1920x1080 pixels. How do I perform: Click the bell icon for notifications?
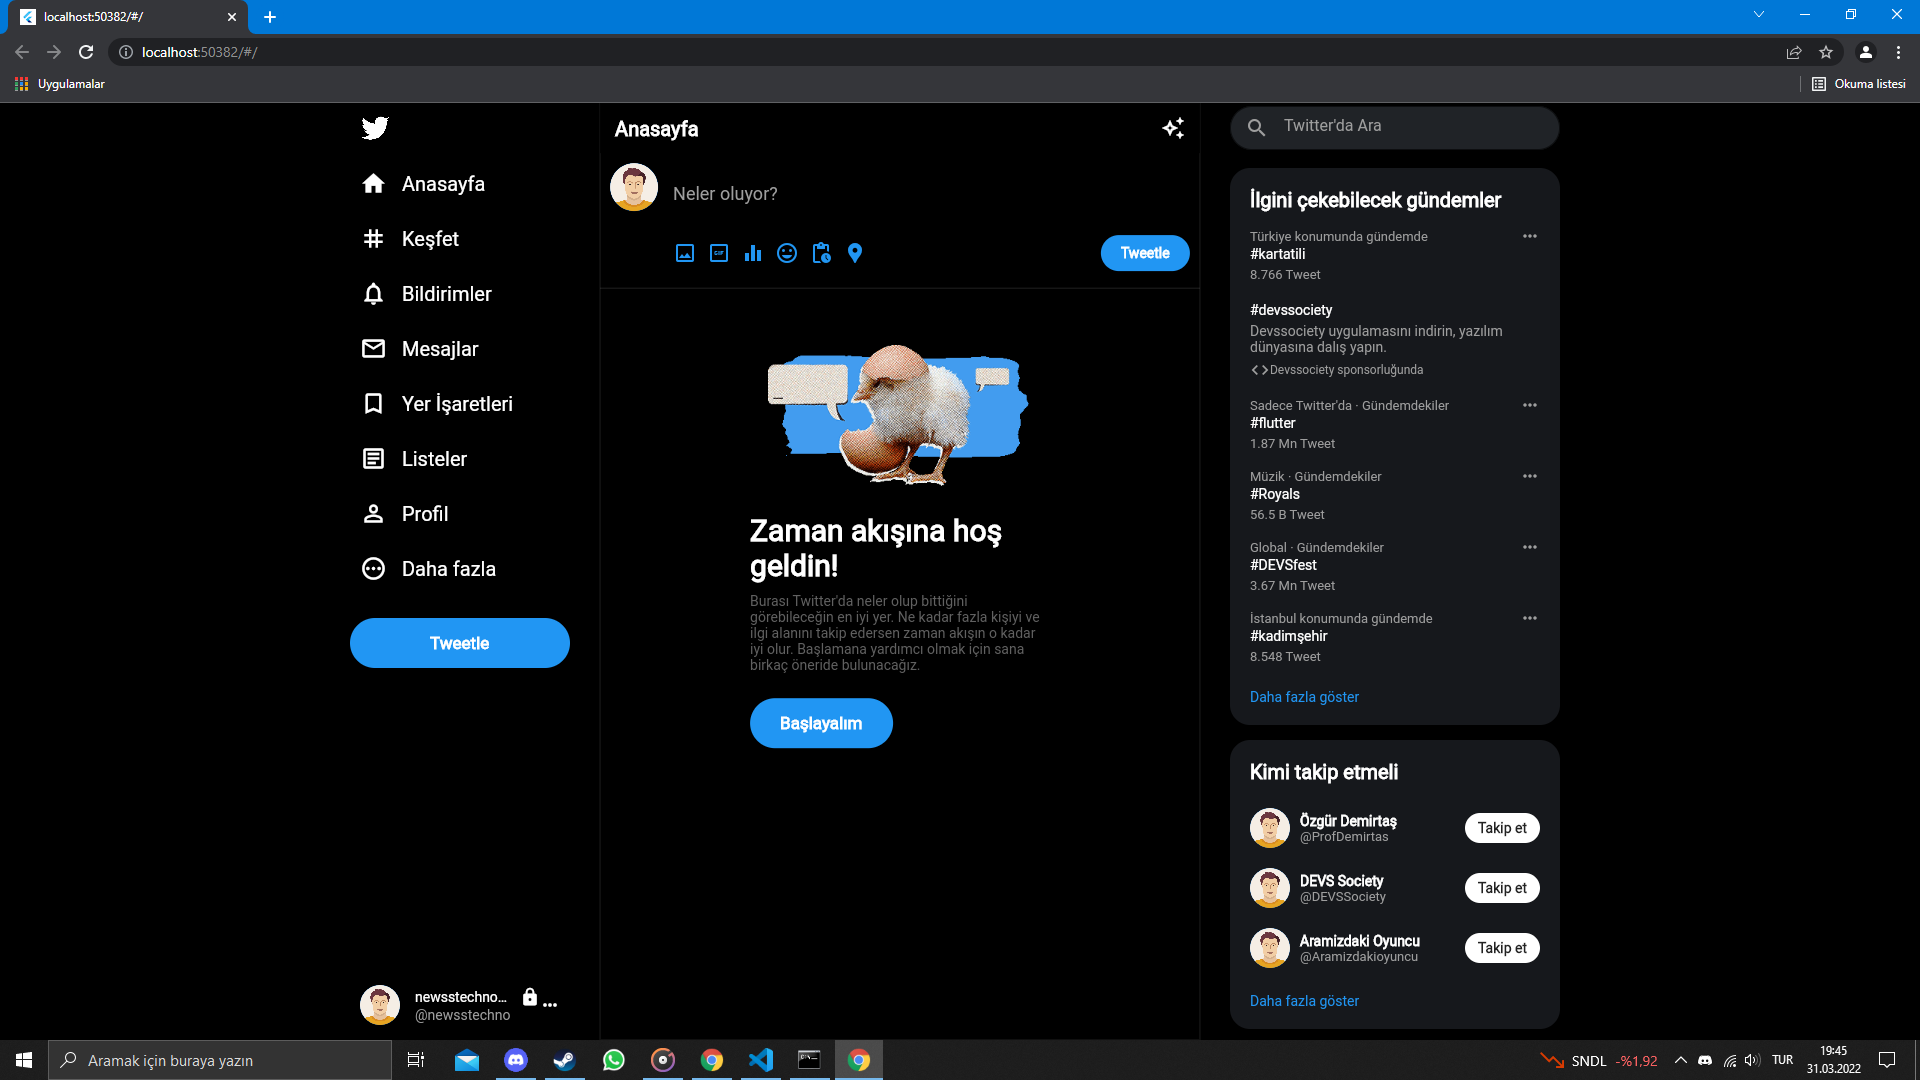pos(373,294)
